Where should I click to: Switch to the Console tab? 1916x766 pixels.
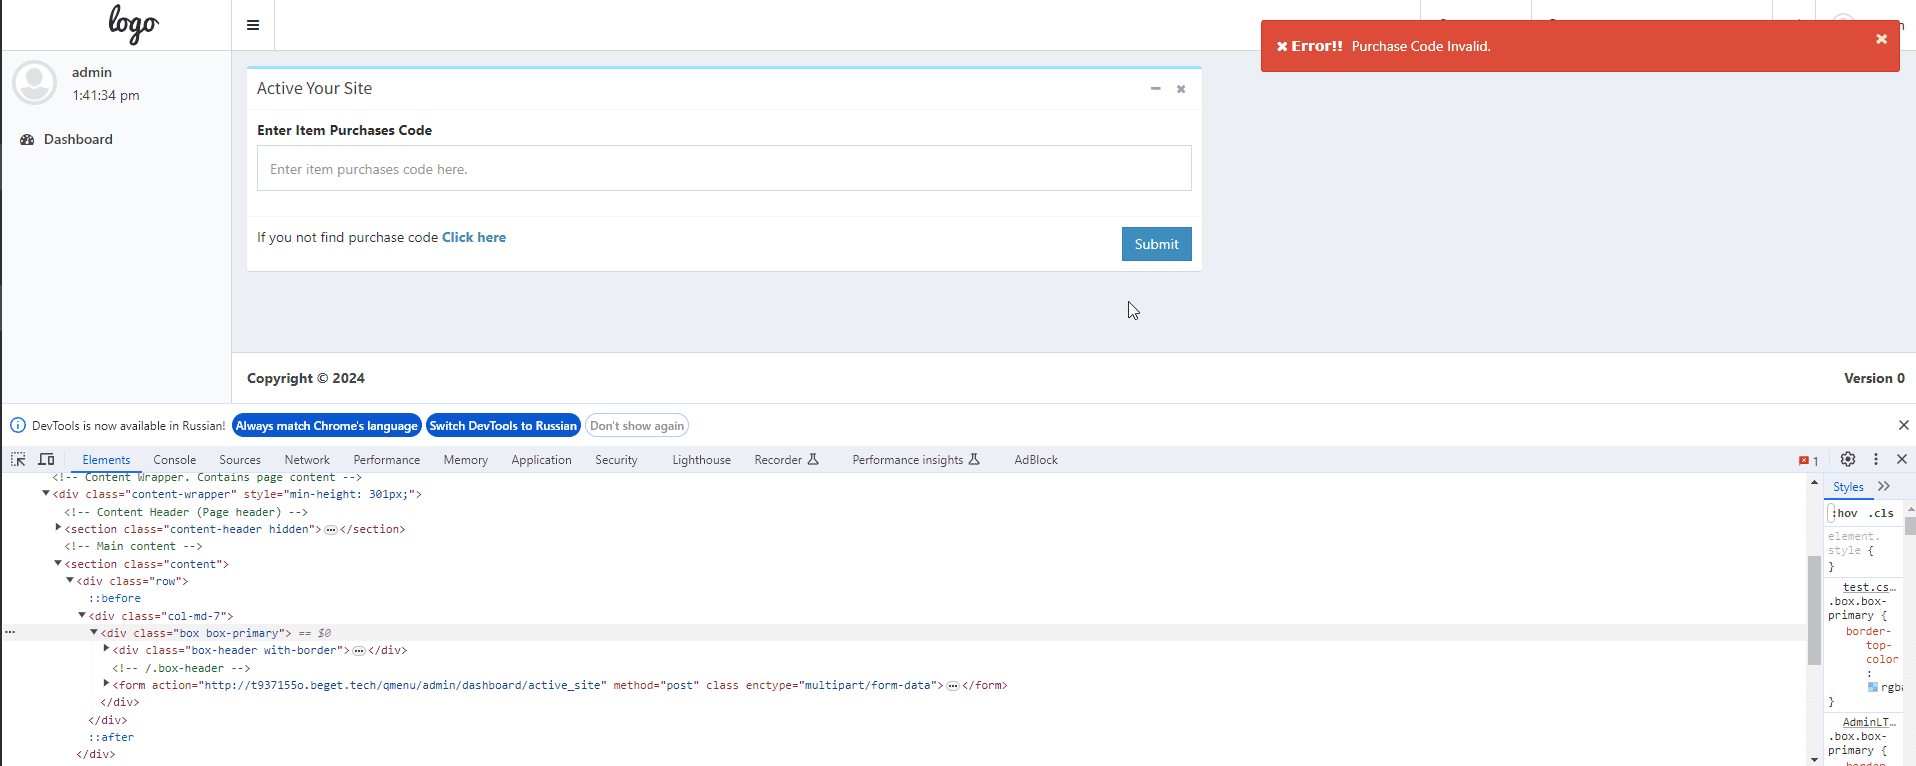(x=174, y=460)
